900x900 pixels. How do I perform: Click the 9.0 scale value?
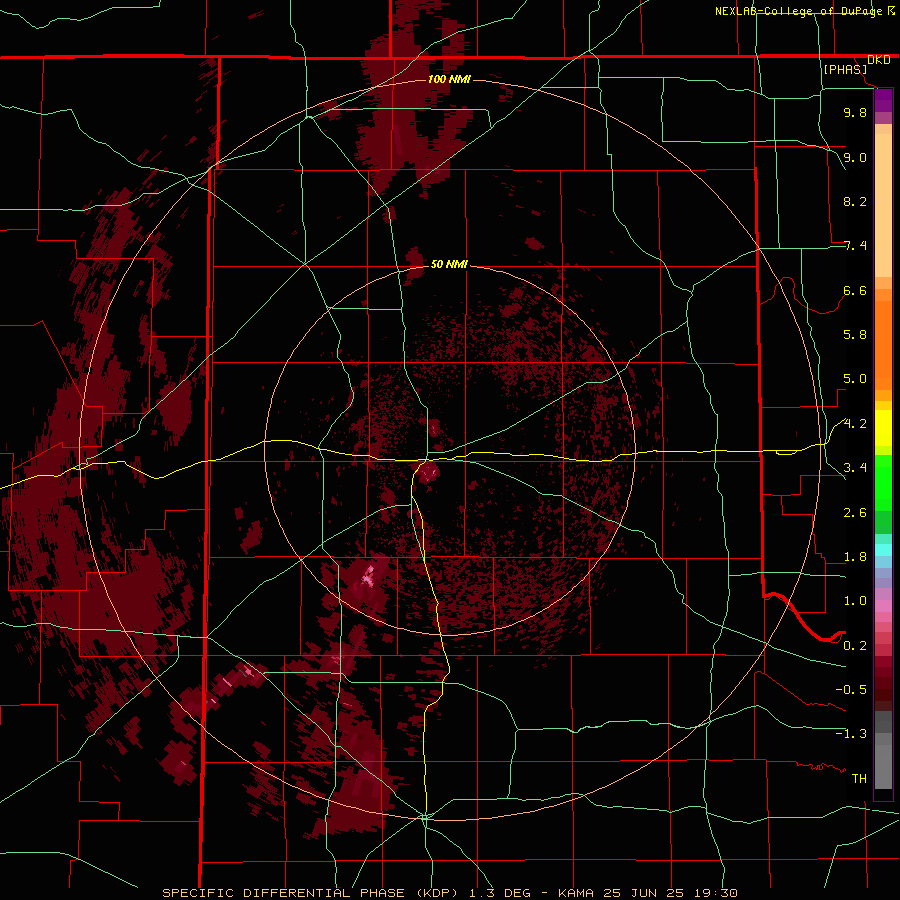click(855, 157)
